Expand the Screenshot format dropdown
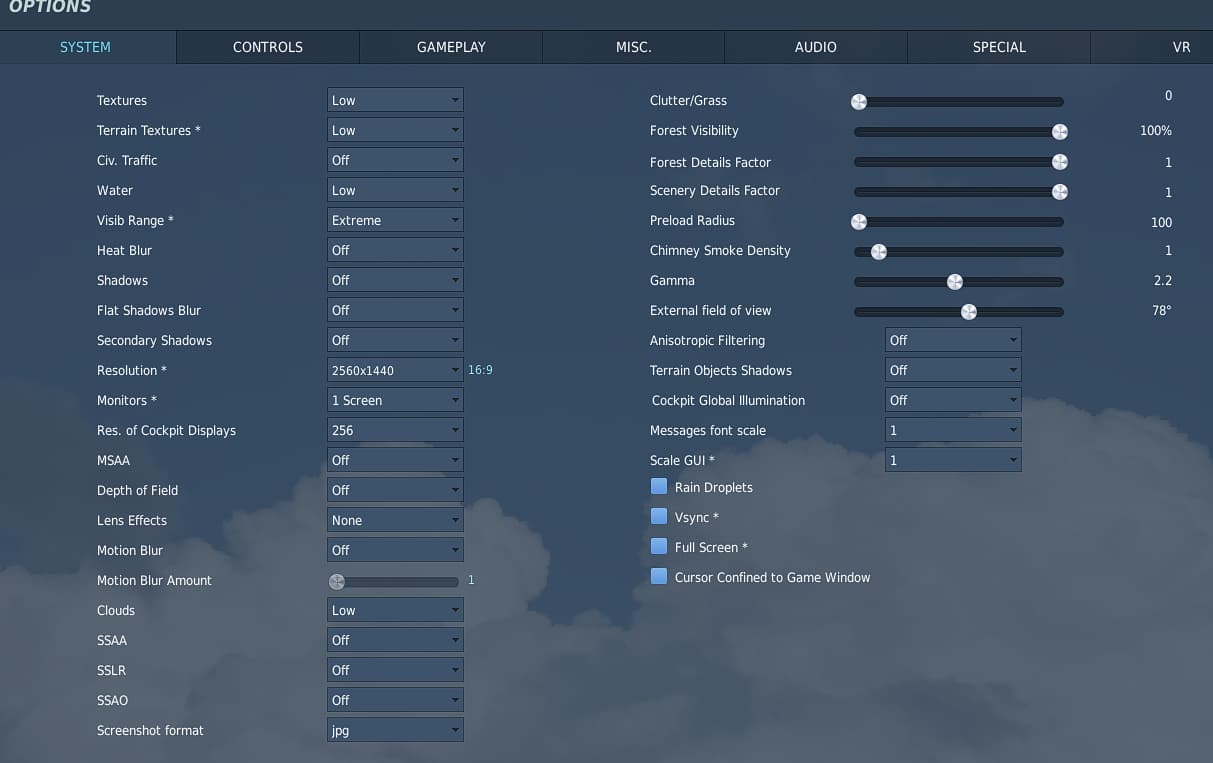The image size is (1213, 763). click(395, 730)
